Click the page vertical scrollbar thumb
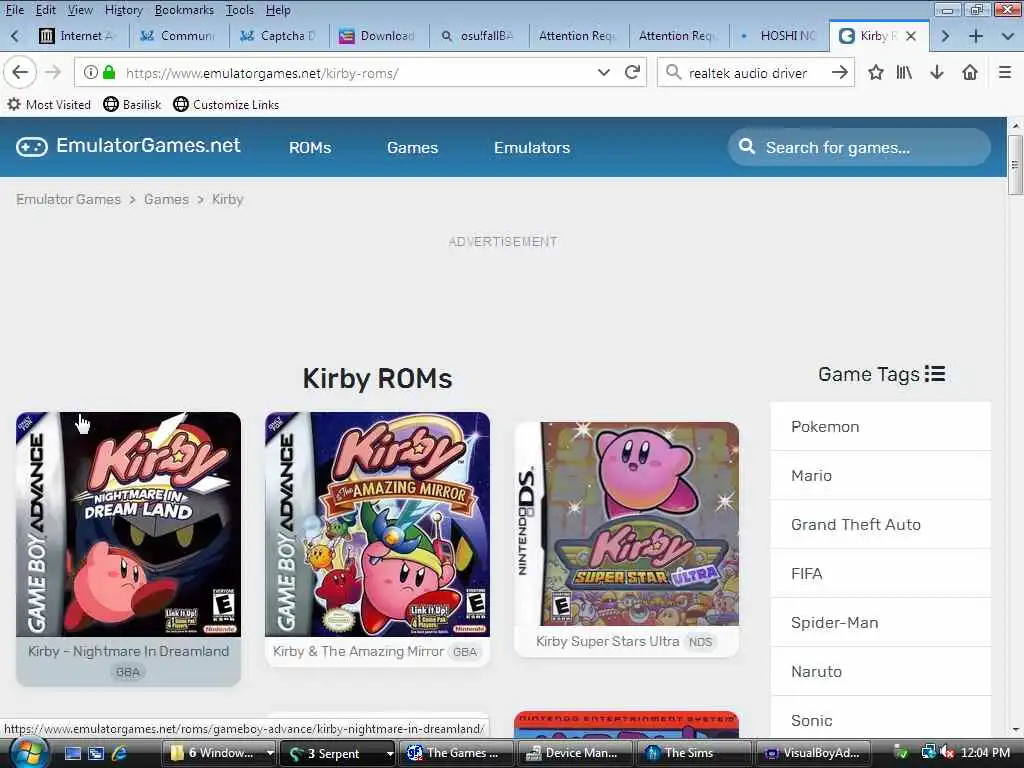This screenshot has width=1024, height=768. pyautogui.click(x=1015, y=165)
